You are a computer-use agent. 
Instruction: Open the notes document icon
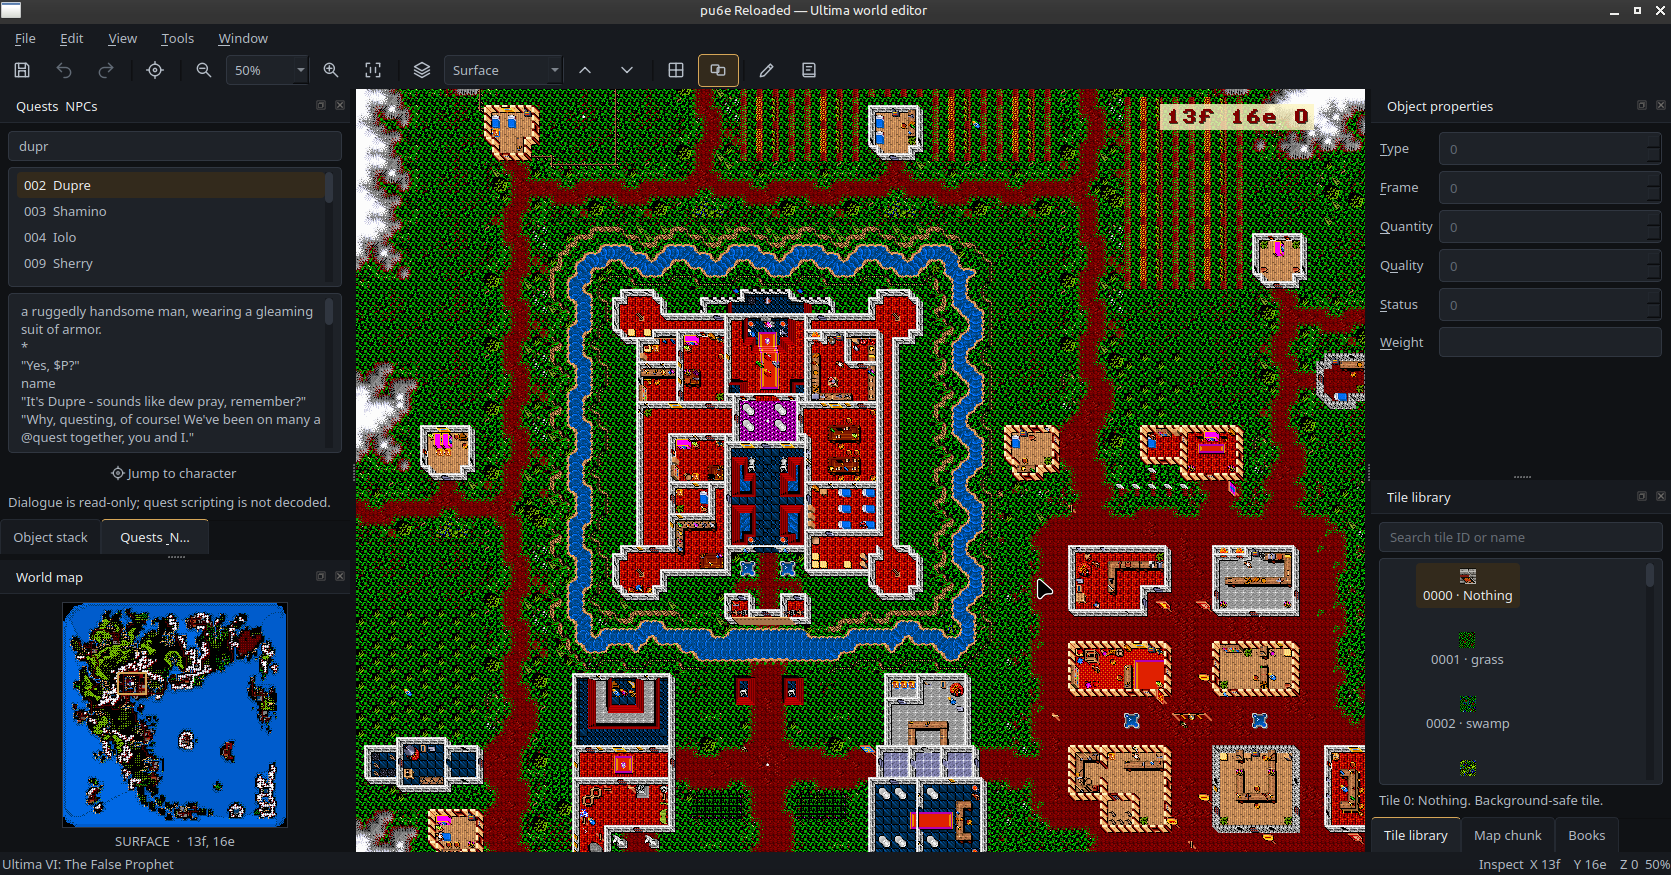point(809,70)
